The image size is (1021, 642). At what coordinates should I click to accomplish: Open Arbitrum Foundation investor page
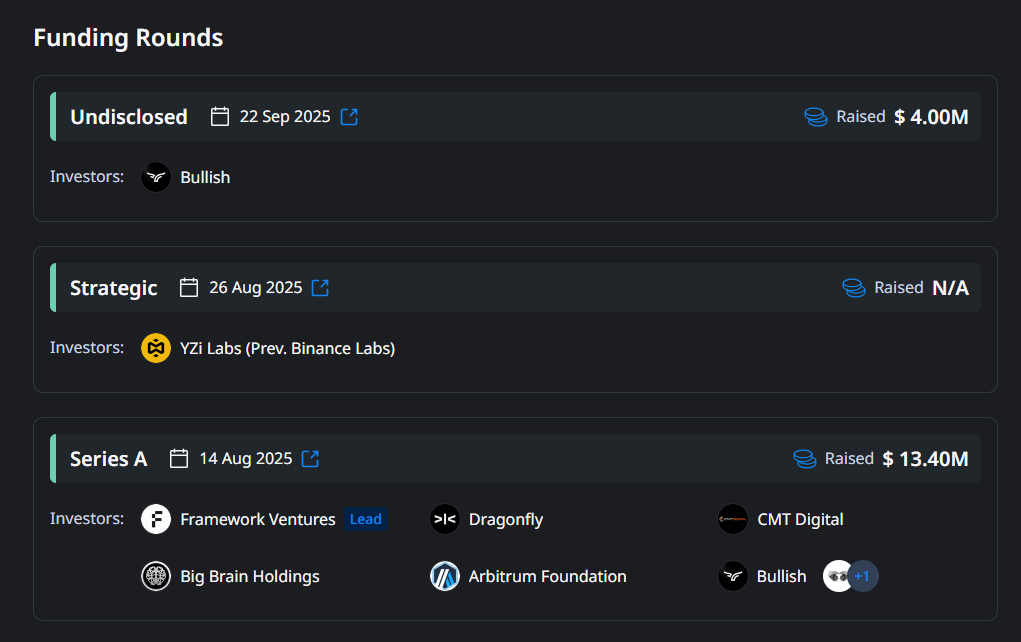[548, 576]
